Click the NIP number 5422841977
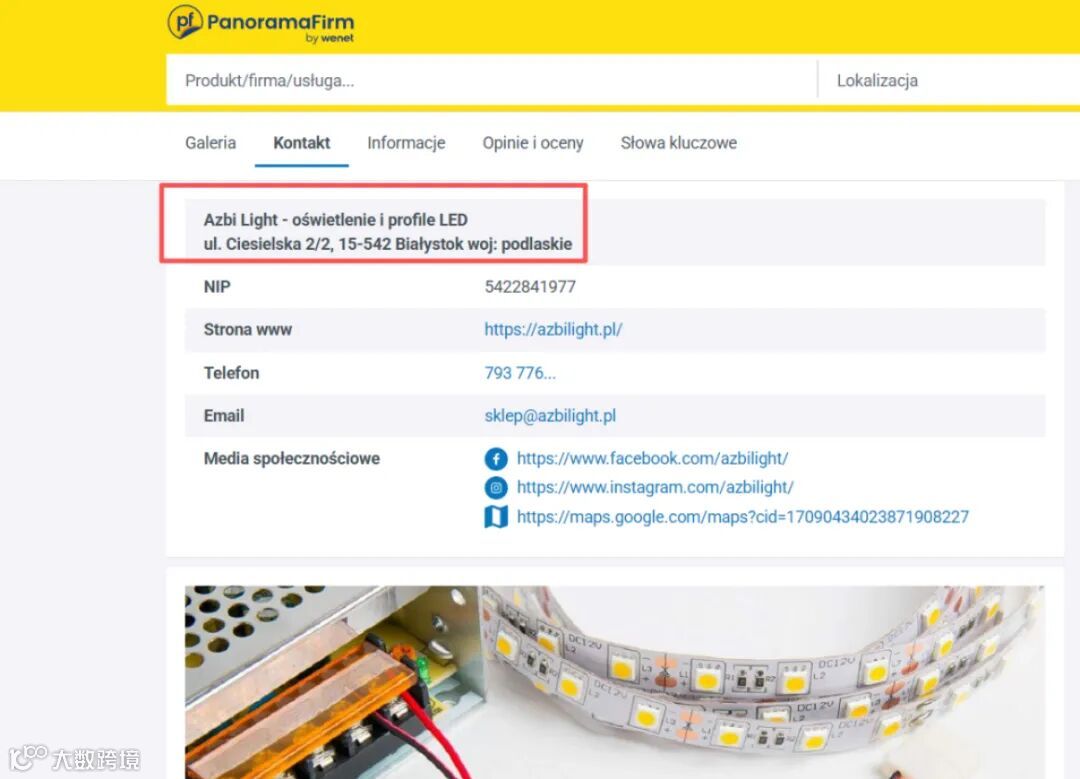Viewport: 1080px width, 779px height. 530,287
